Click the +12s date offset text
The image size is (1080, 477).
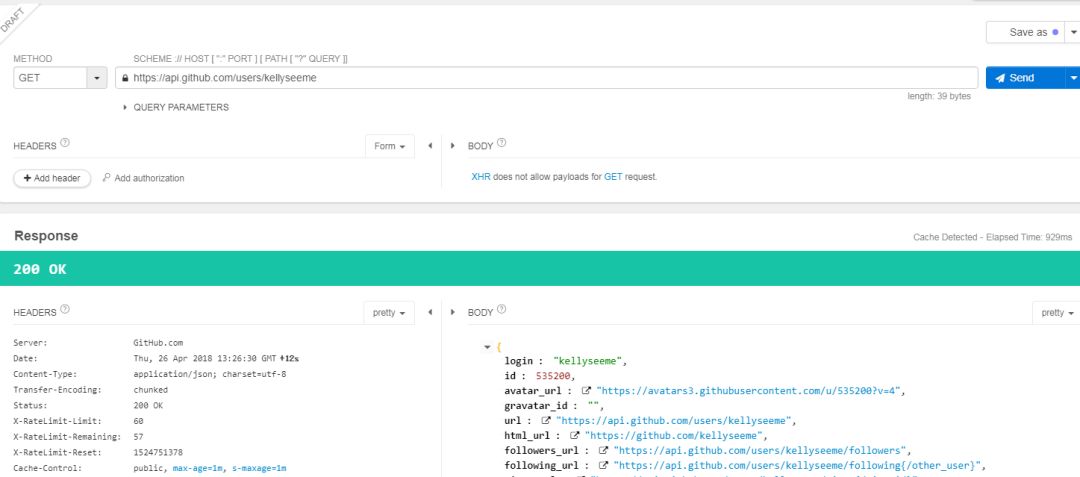pos(289,358)
